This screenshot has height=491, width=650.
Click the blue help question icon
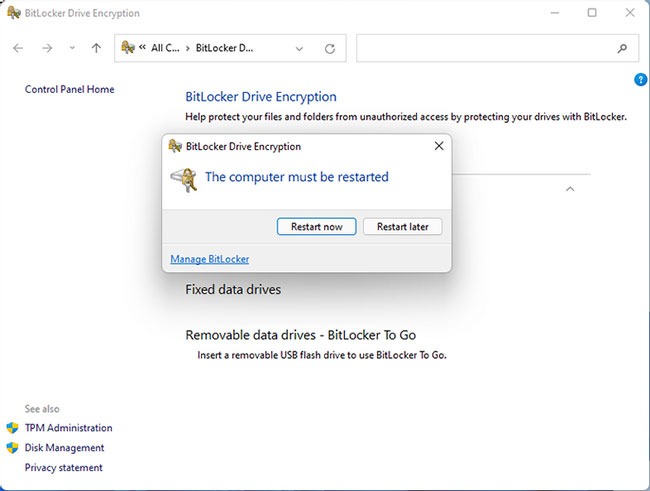pos(640,79)
